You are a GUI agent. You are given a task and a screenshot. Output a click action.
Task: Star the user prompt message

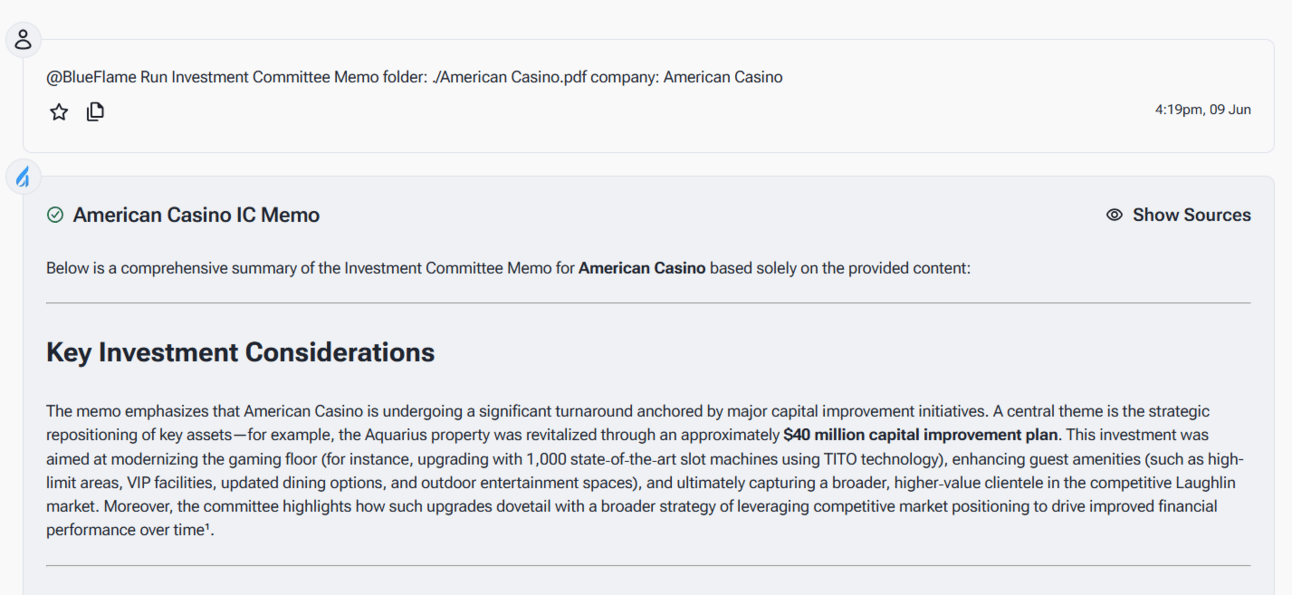click(x=59, y=112)
